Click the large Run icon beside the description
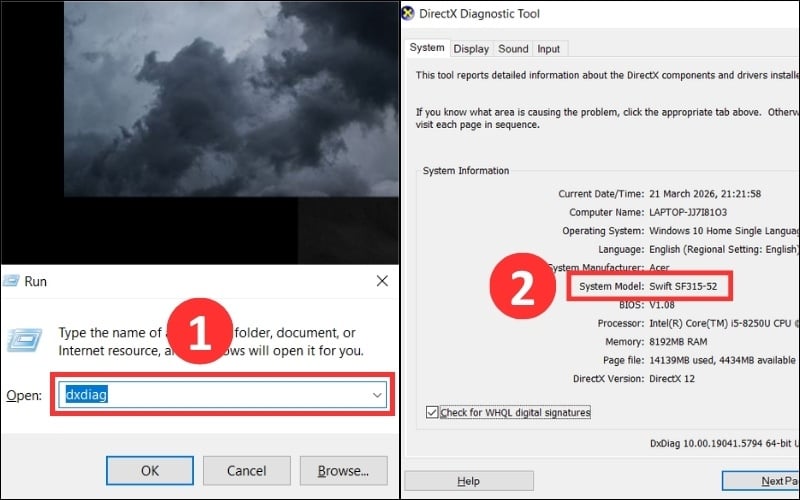This screenshot has height=500, width=800. 24,341
